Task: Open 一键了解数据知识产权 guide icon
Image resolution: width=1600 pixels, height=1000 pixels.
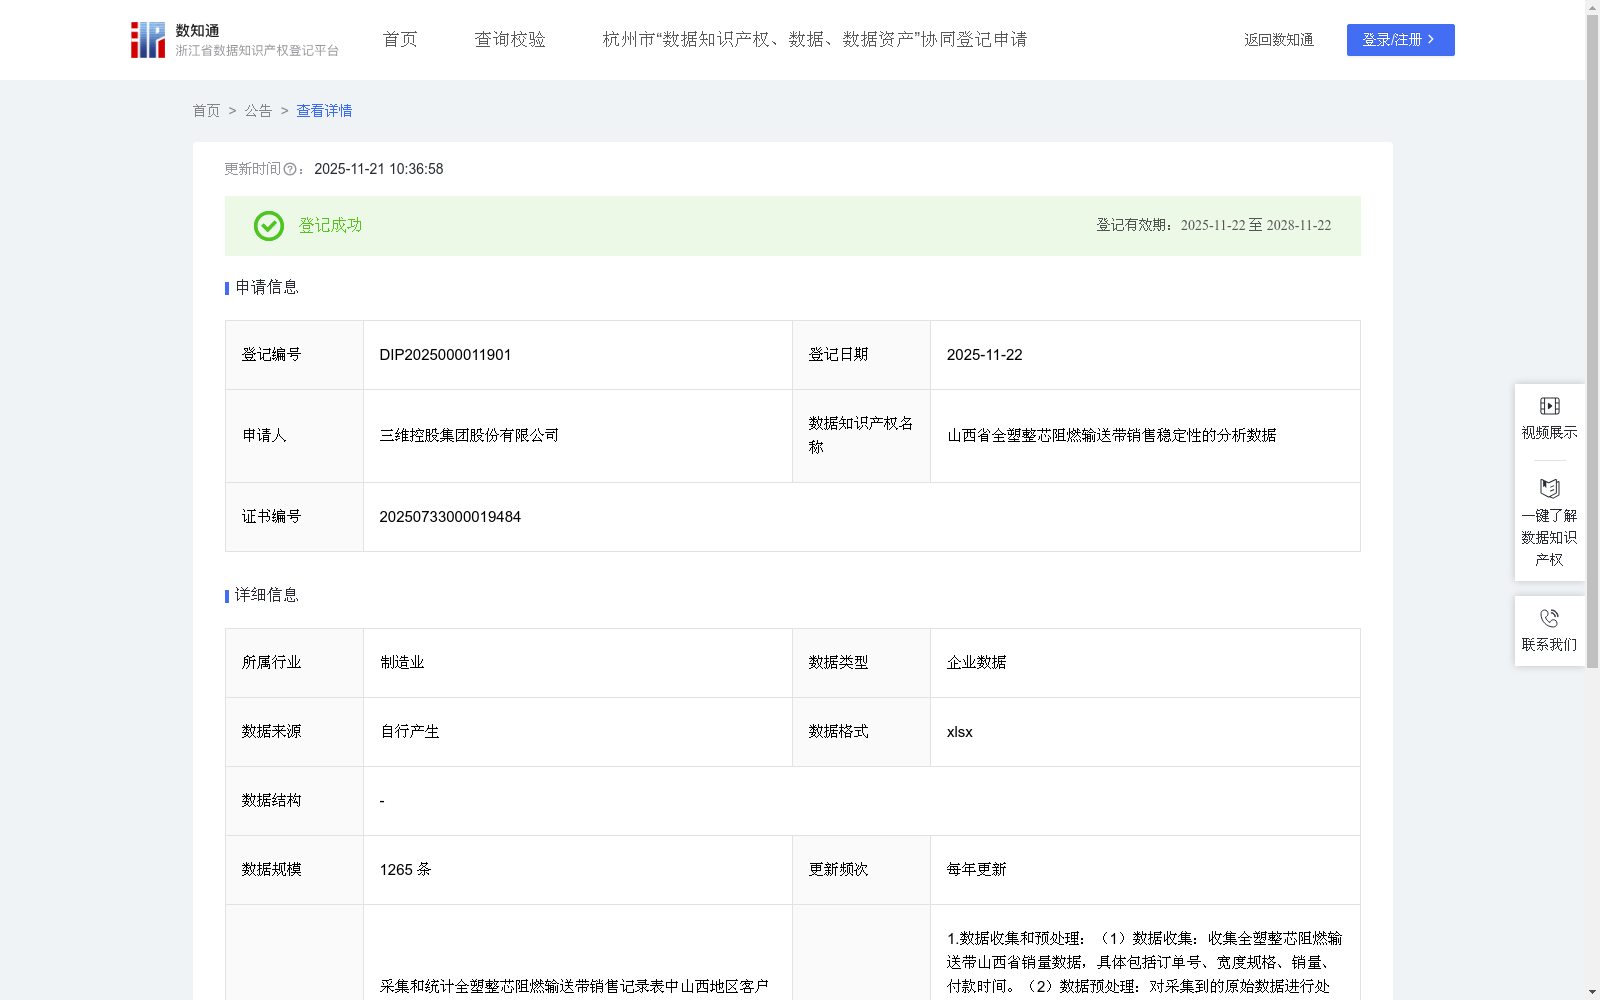Action: coord(1549,488)
